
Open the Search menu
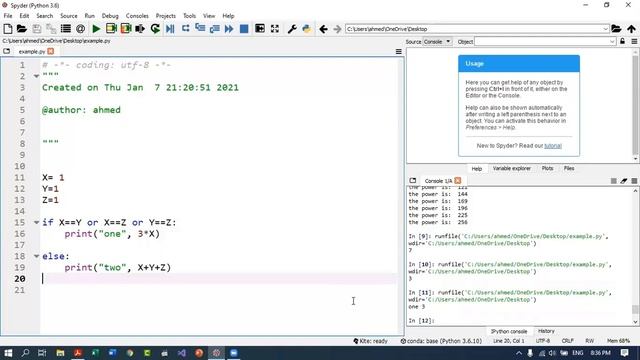[x=44, y=16]
